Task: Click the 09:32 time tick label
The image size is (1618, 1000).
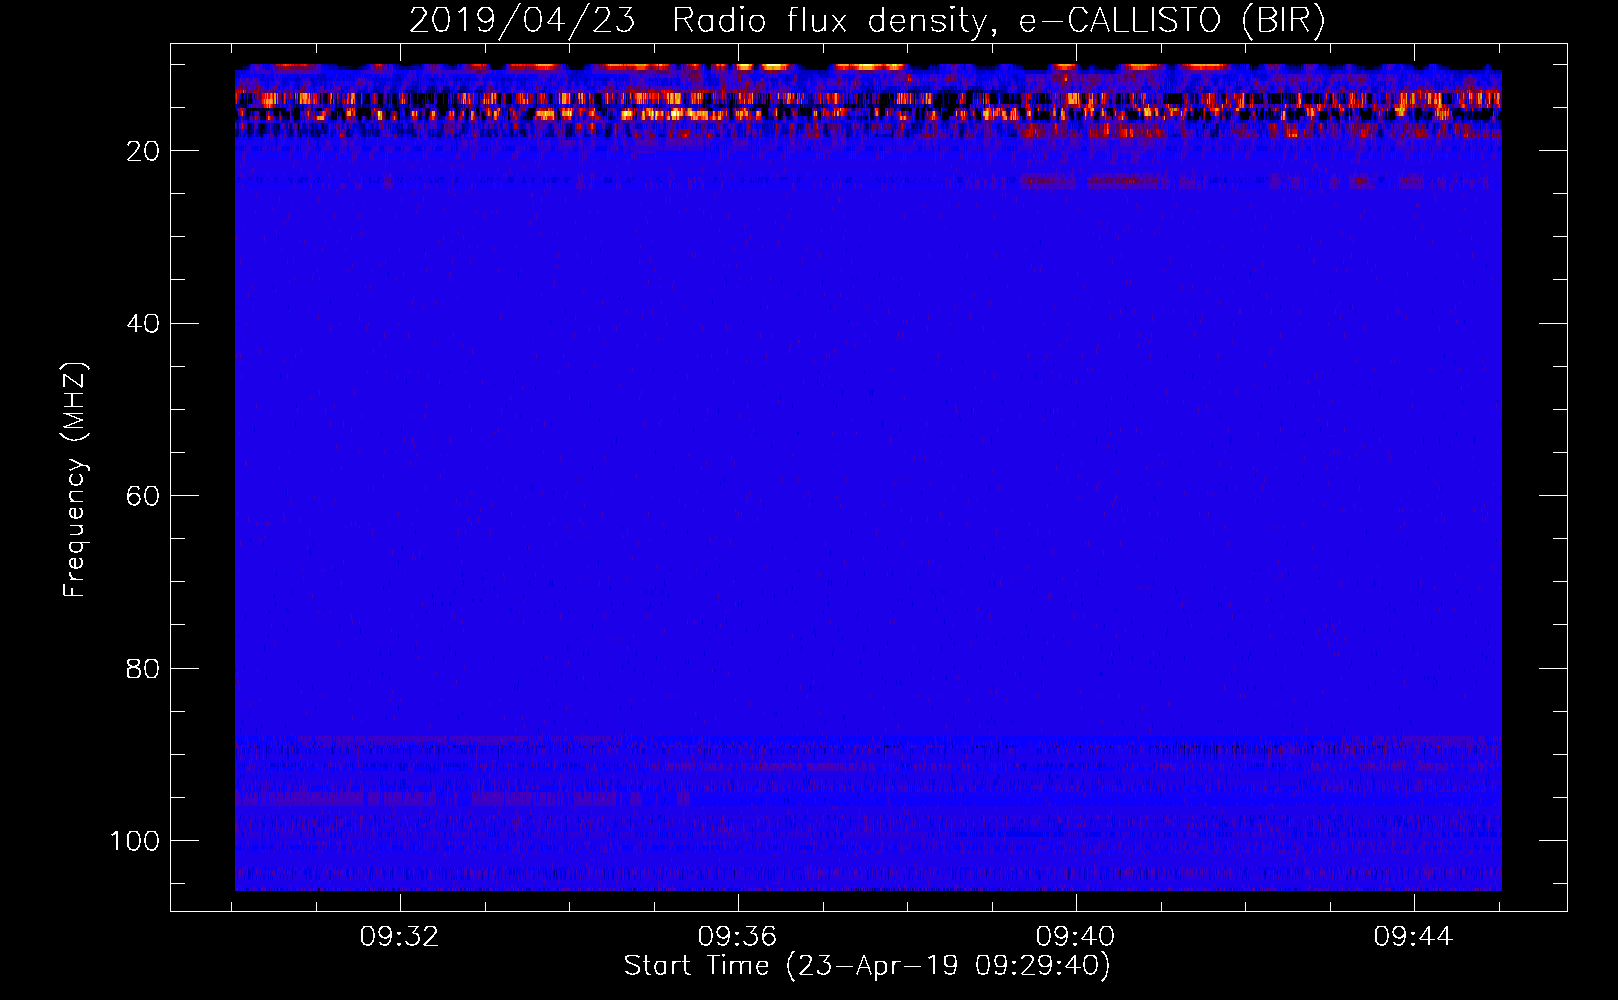Action: point(400,937)
